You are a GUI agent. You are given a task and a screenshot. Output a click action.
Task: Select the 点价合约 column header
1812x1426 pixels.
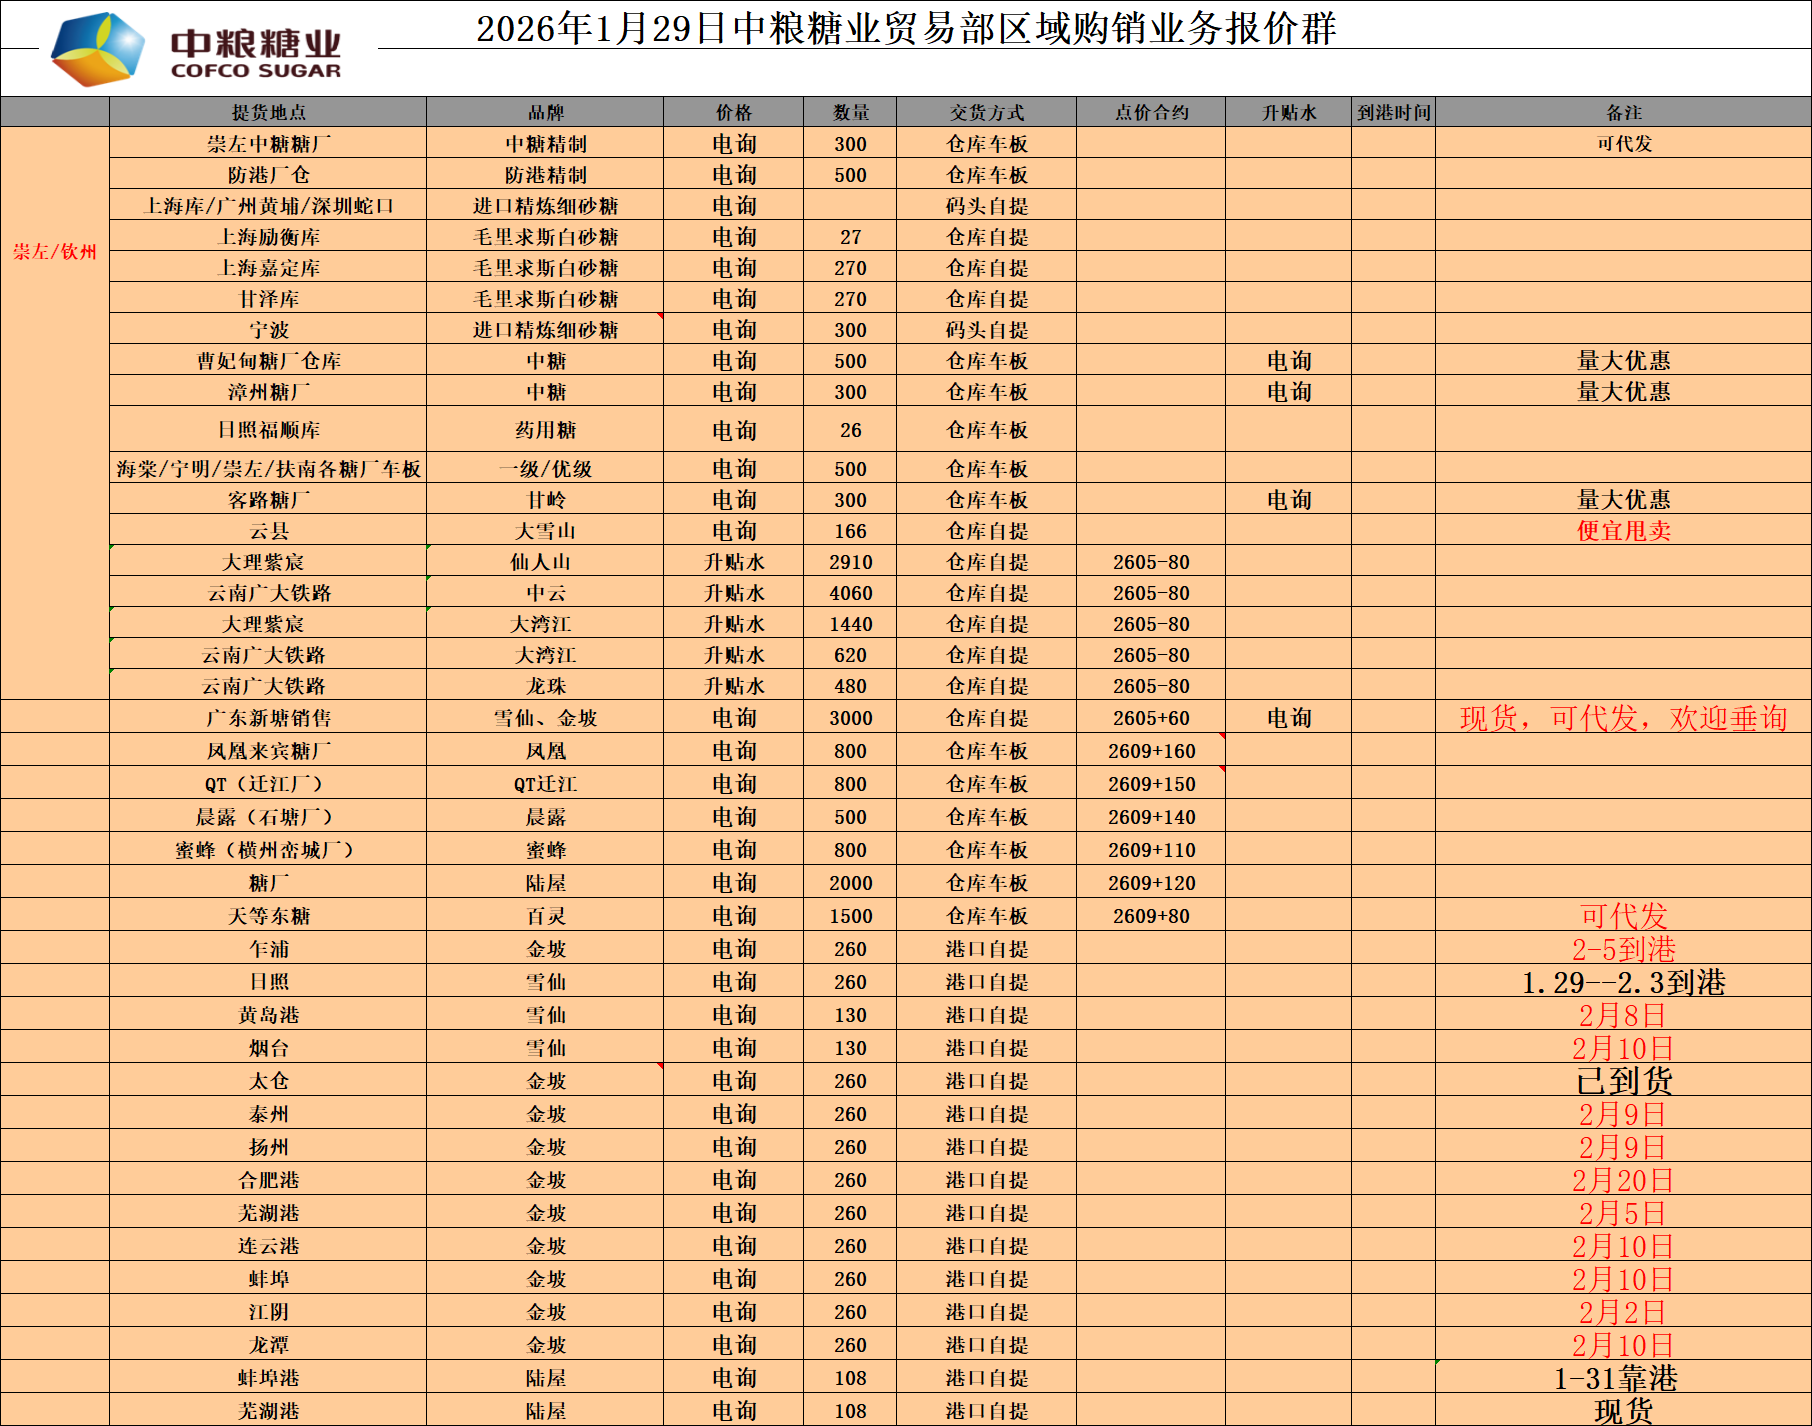(x=1151, y=113)
